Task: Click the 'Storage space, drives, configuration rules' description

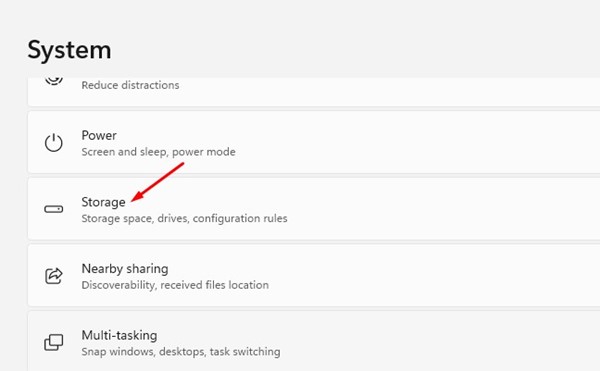Action: click(x=184, y=218)
